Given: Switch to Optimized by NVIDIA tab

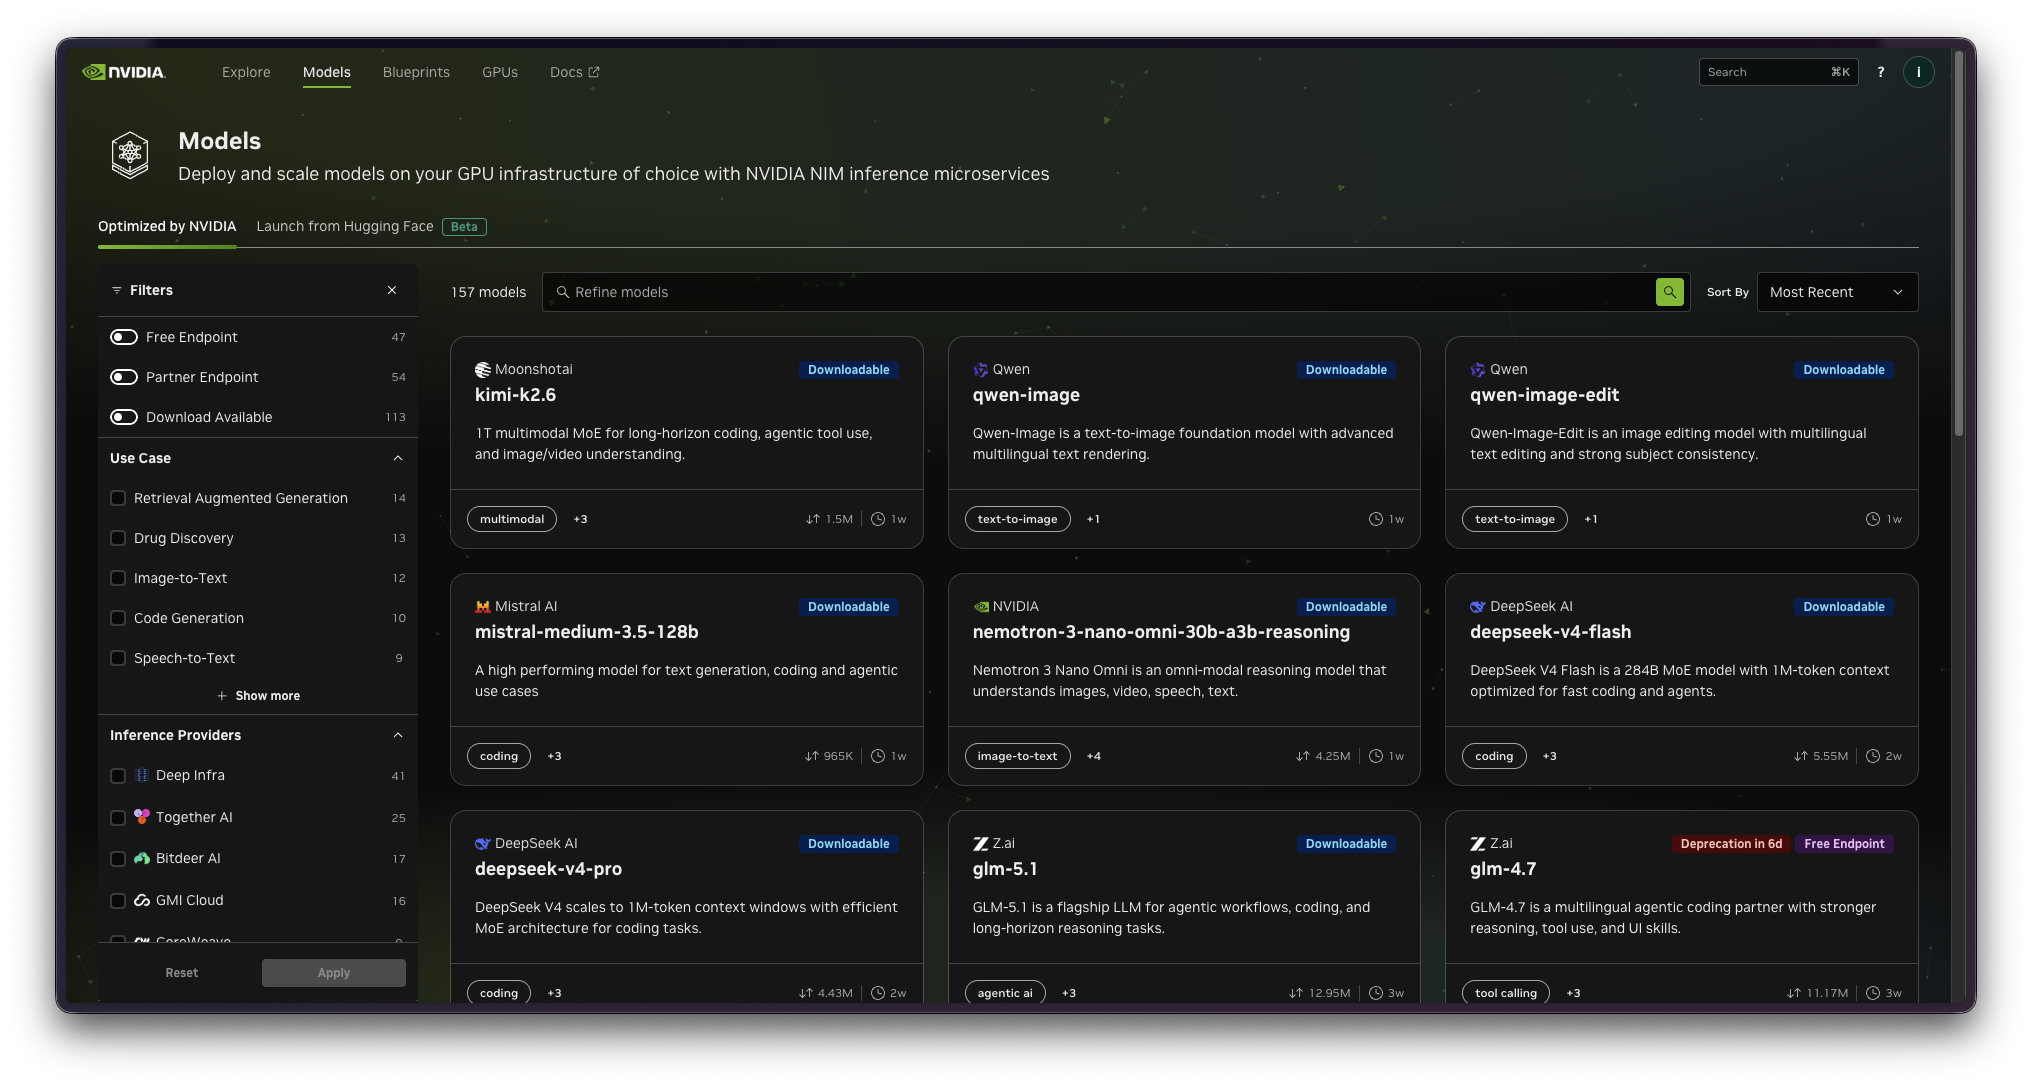Looking at the screenshot, I should click(167, 226).
